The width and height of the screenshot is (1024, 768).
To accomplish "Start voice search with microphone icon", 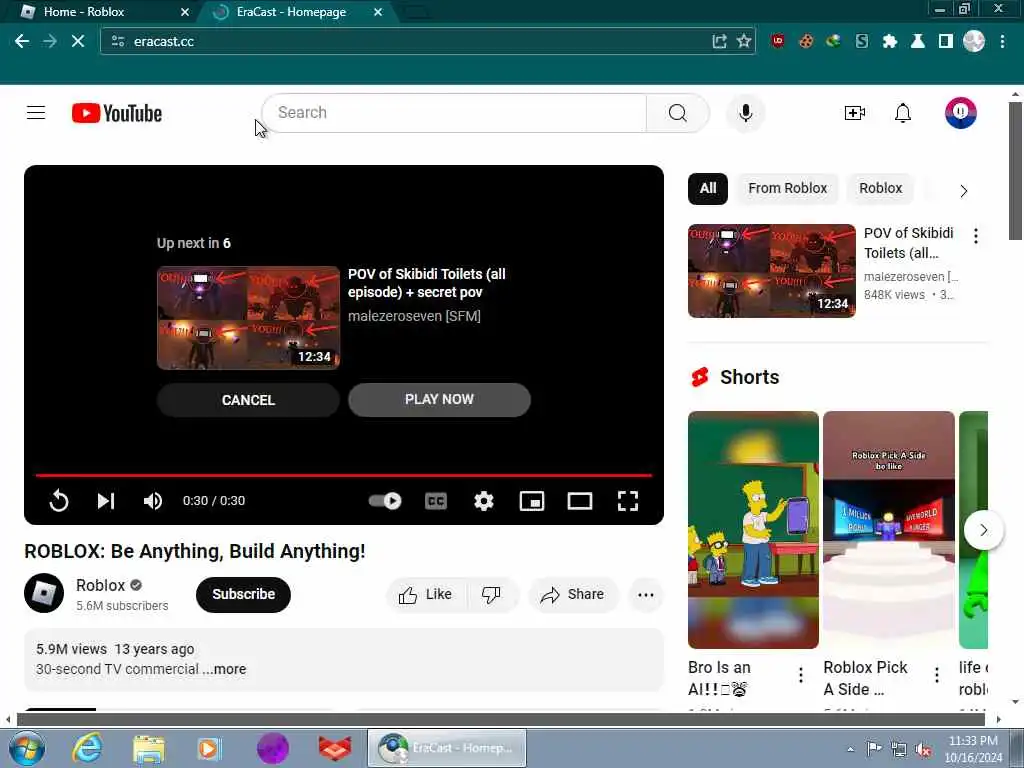I will 745,113.
